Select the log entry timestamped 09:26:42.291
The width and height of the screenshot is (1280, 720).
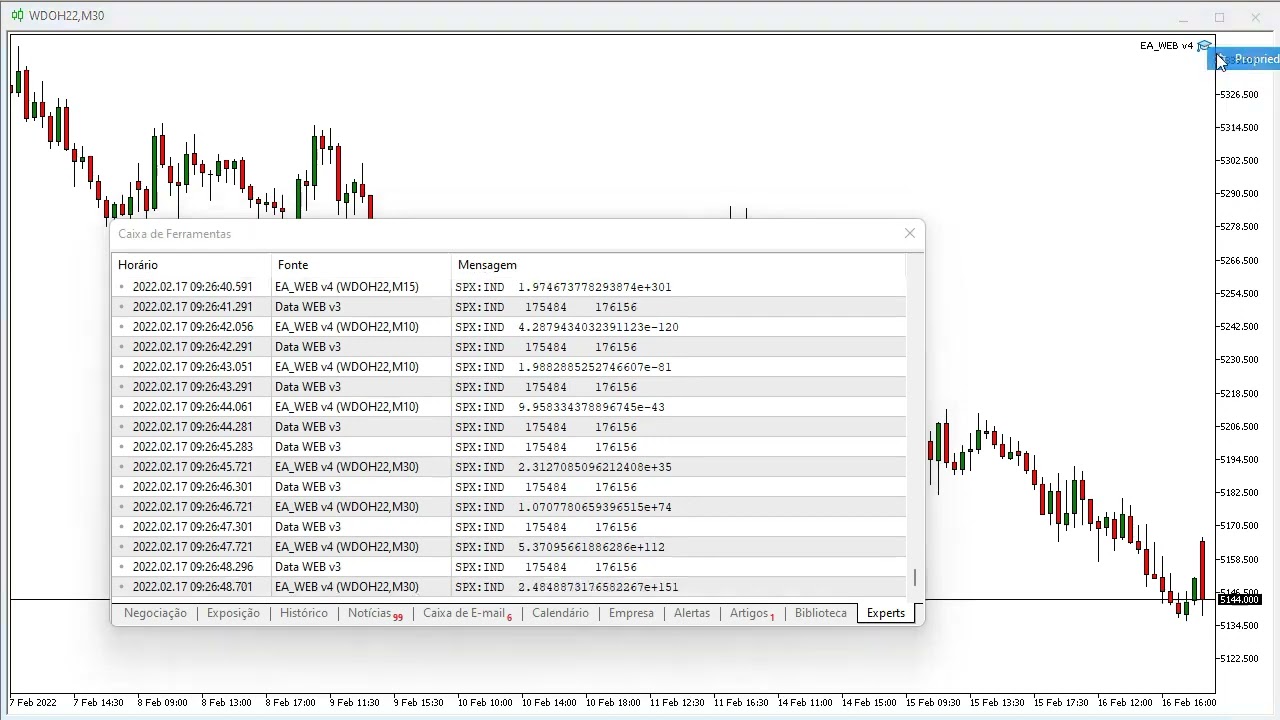(509, 347)
